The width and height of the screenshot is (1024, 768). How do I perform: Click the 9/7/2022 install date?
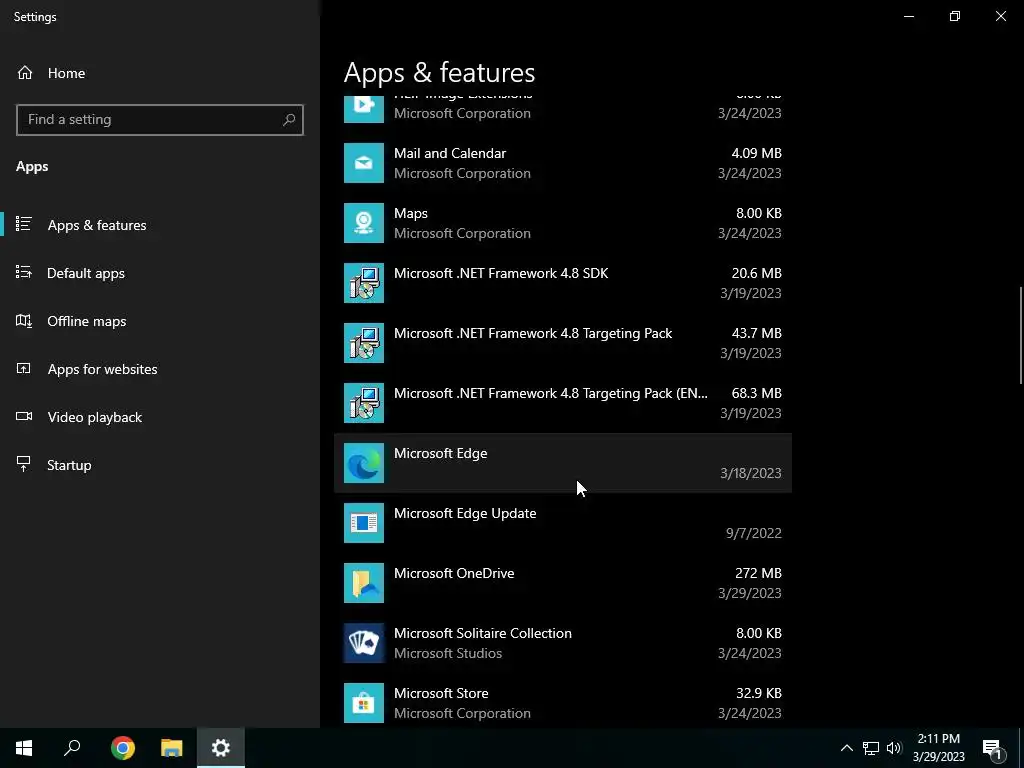(754, 533)
